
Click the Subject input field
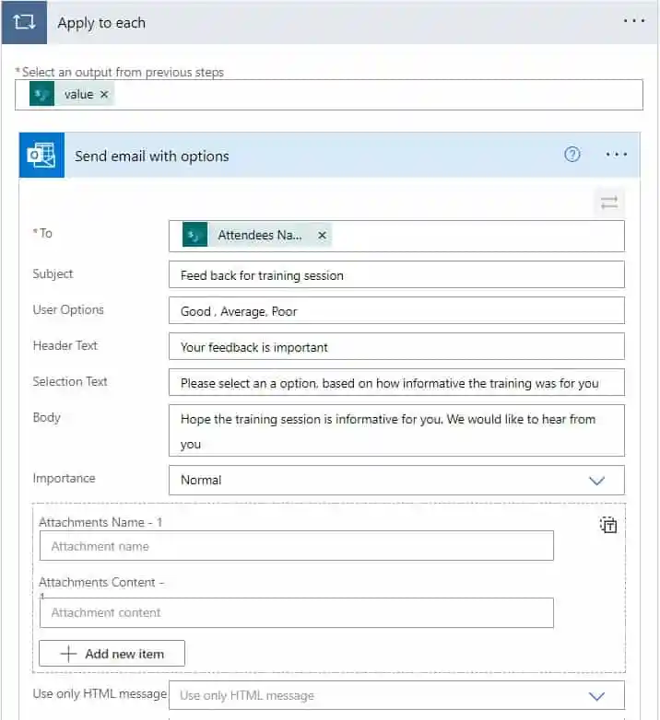point(396,275)
